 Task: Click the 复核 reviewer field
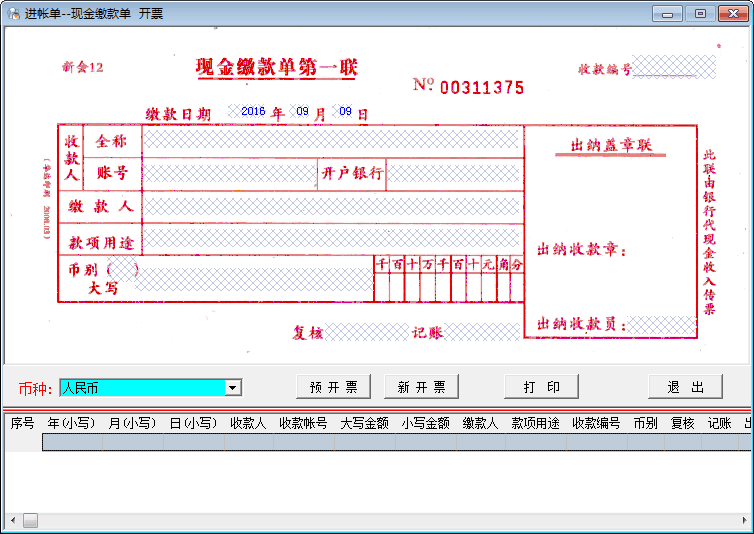(367, 332)
